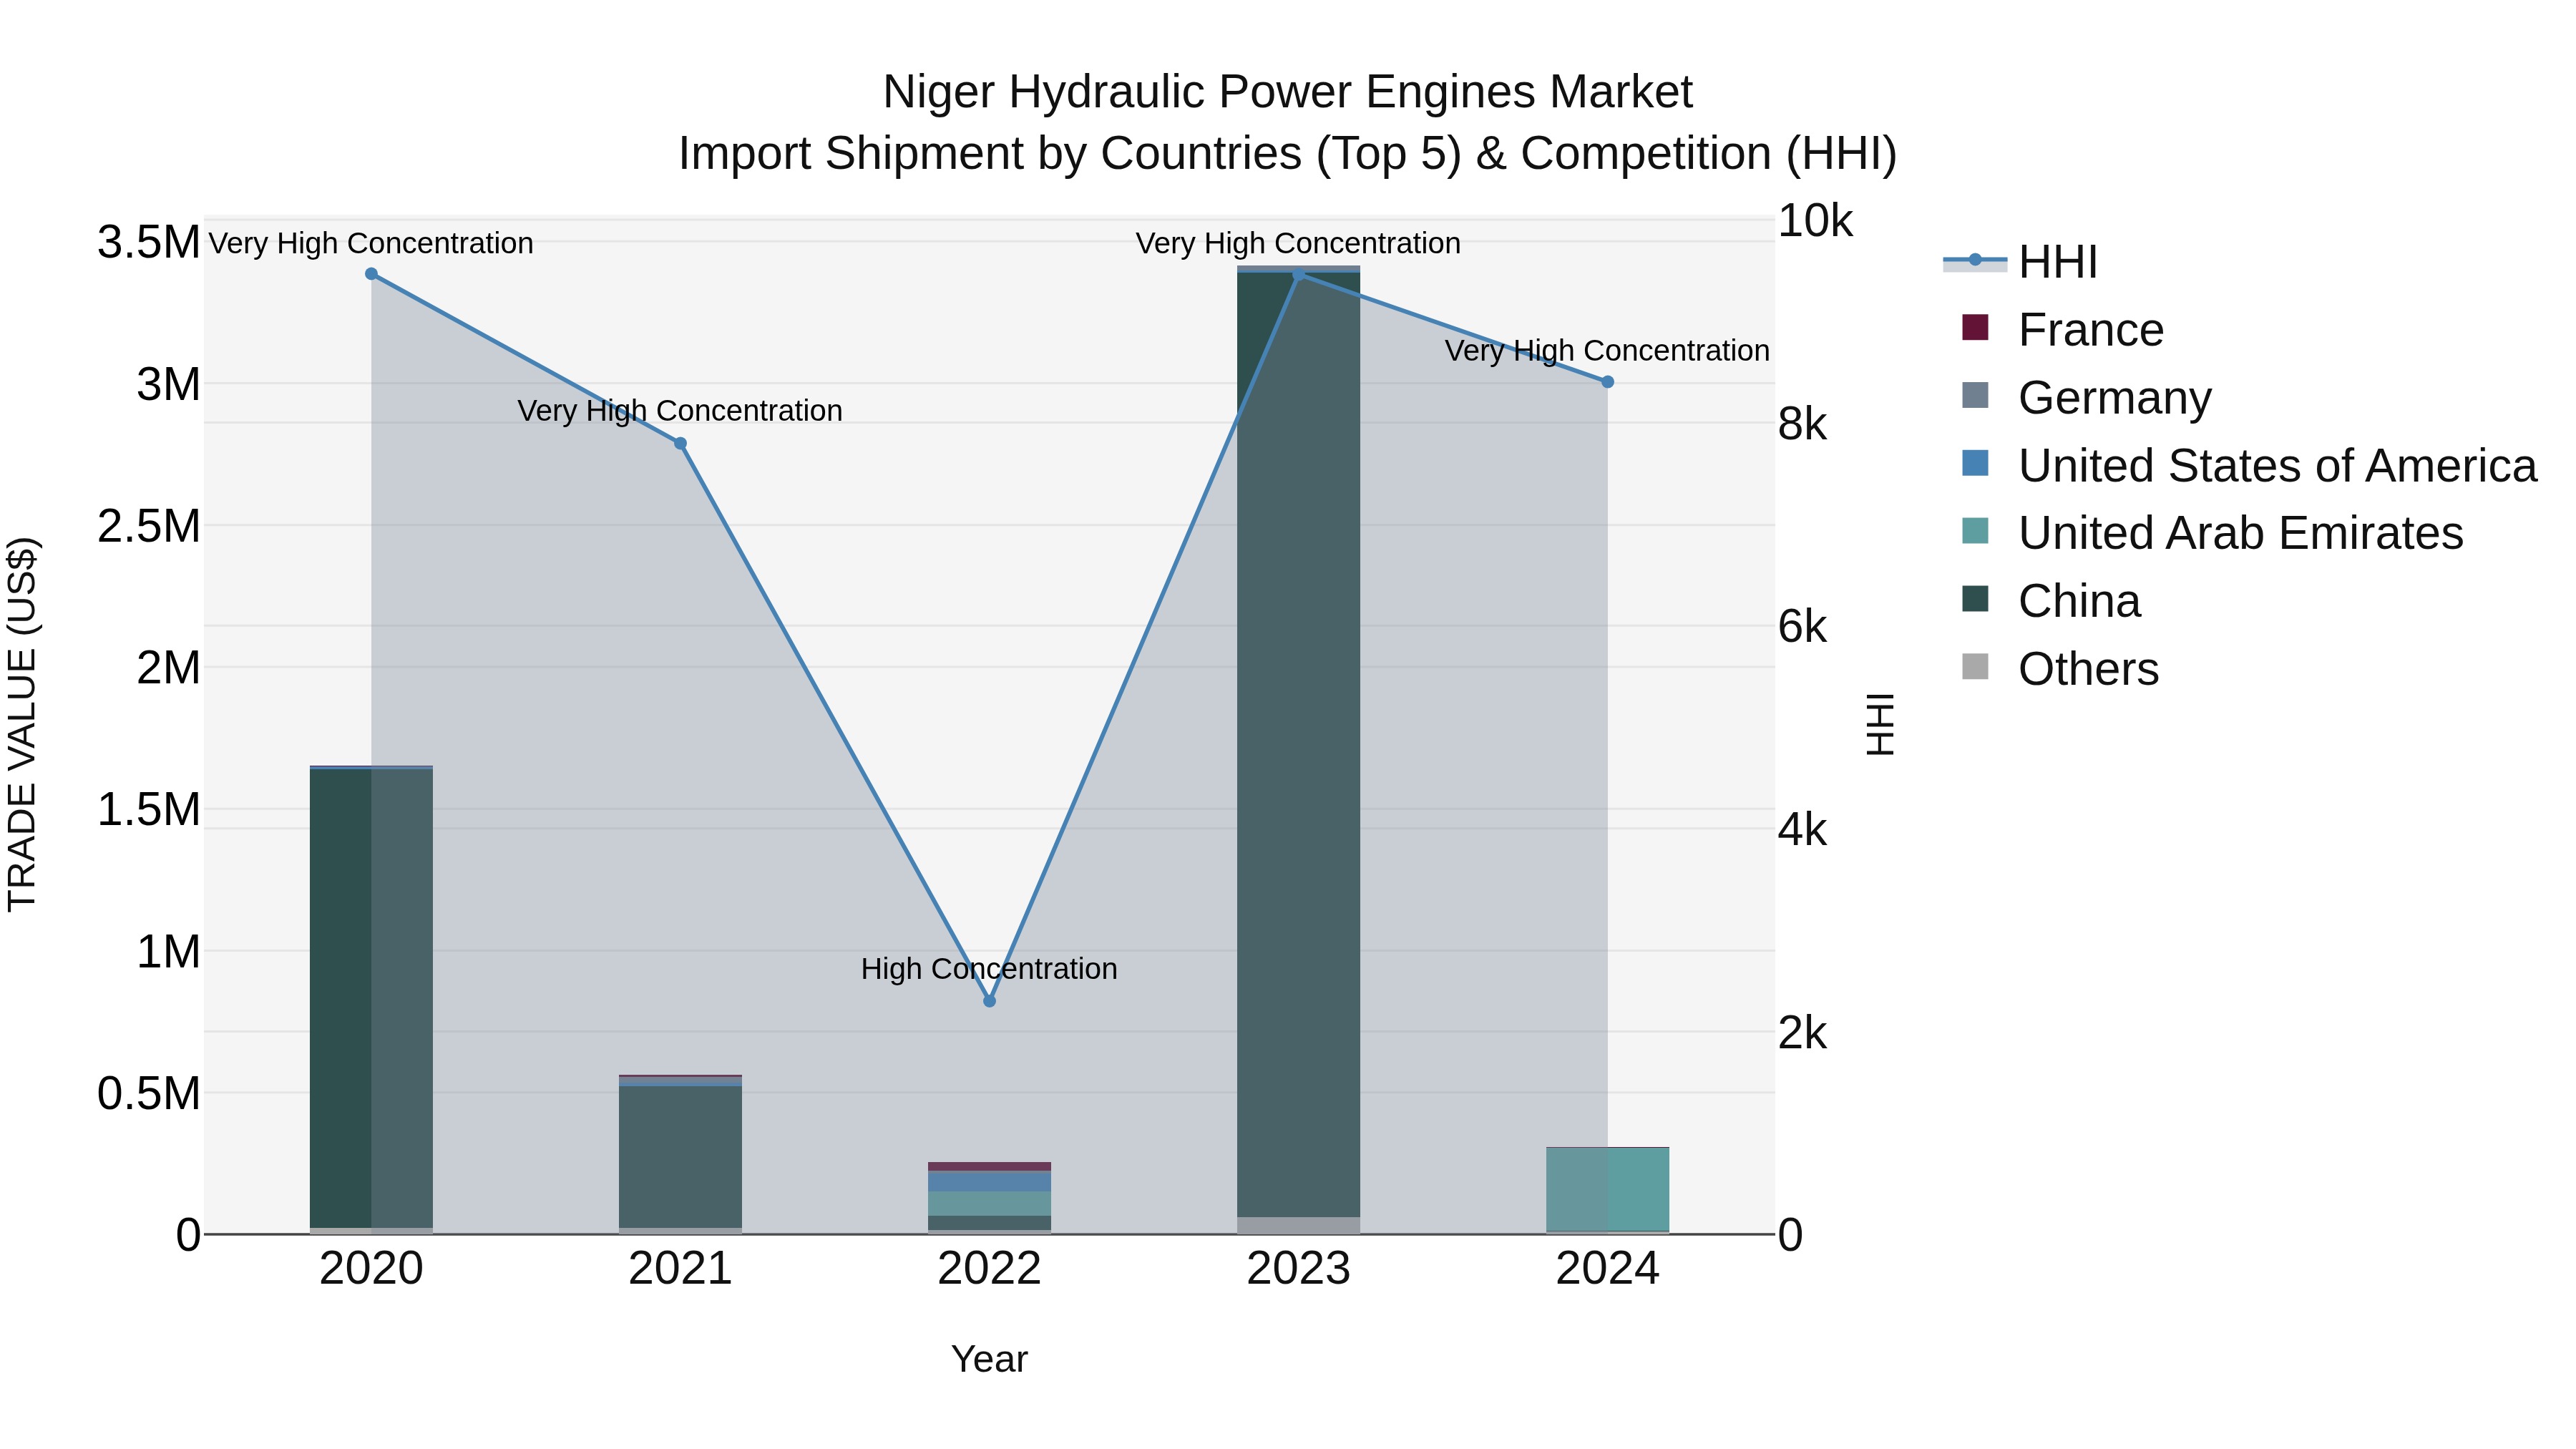Screen dimensions: 2576x1449
Task: Click the 2023 China bar segment
Action: pyautogui.click(x=1298, y=744)
